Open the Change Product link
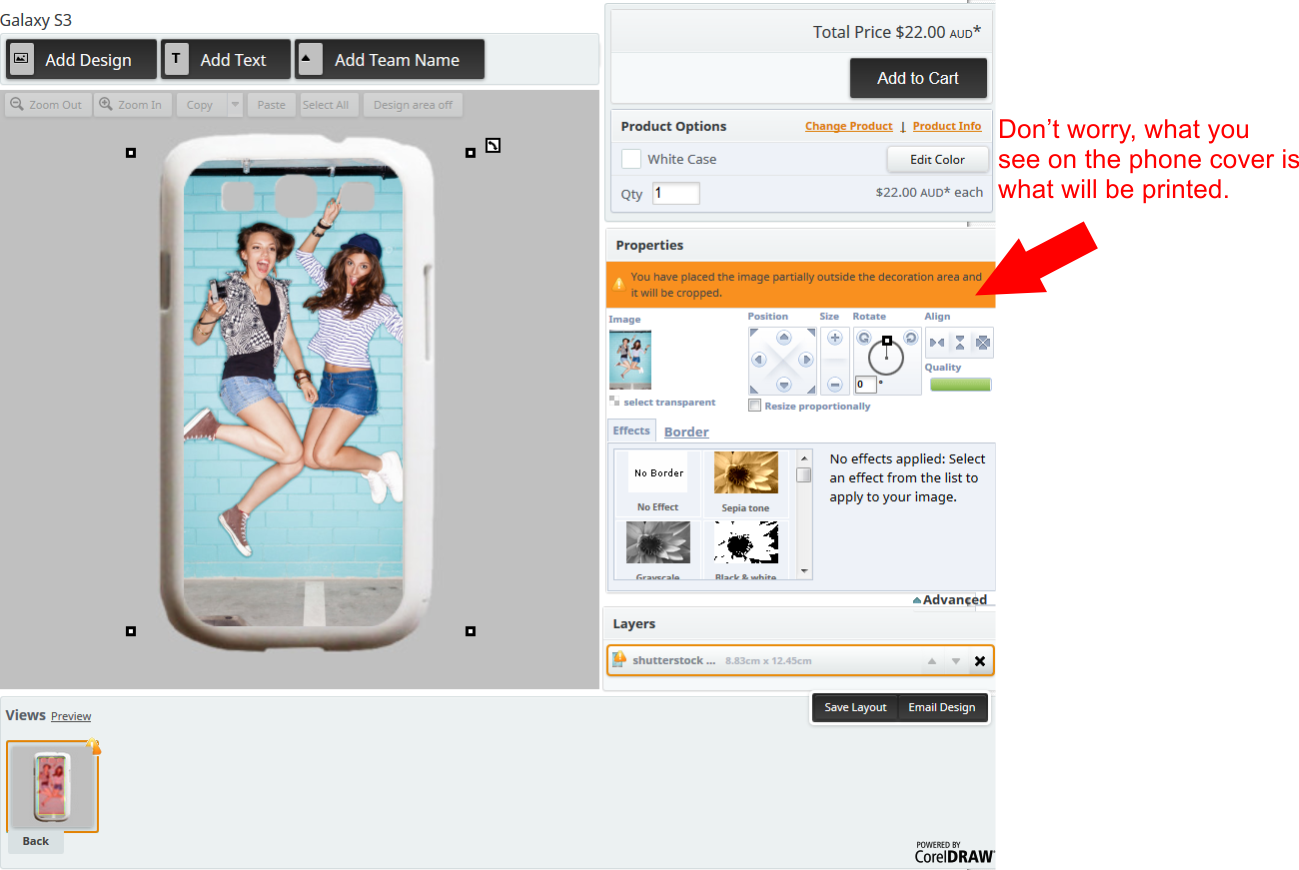This screenshot has height=870, width=1299. click(x=848, y=126)
